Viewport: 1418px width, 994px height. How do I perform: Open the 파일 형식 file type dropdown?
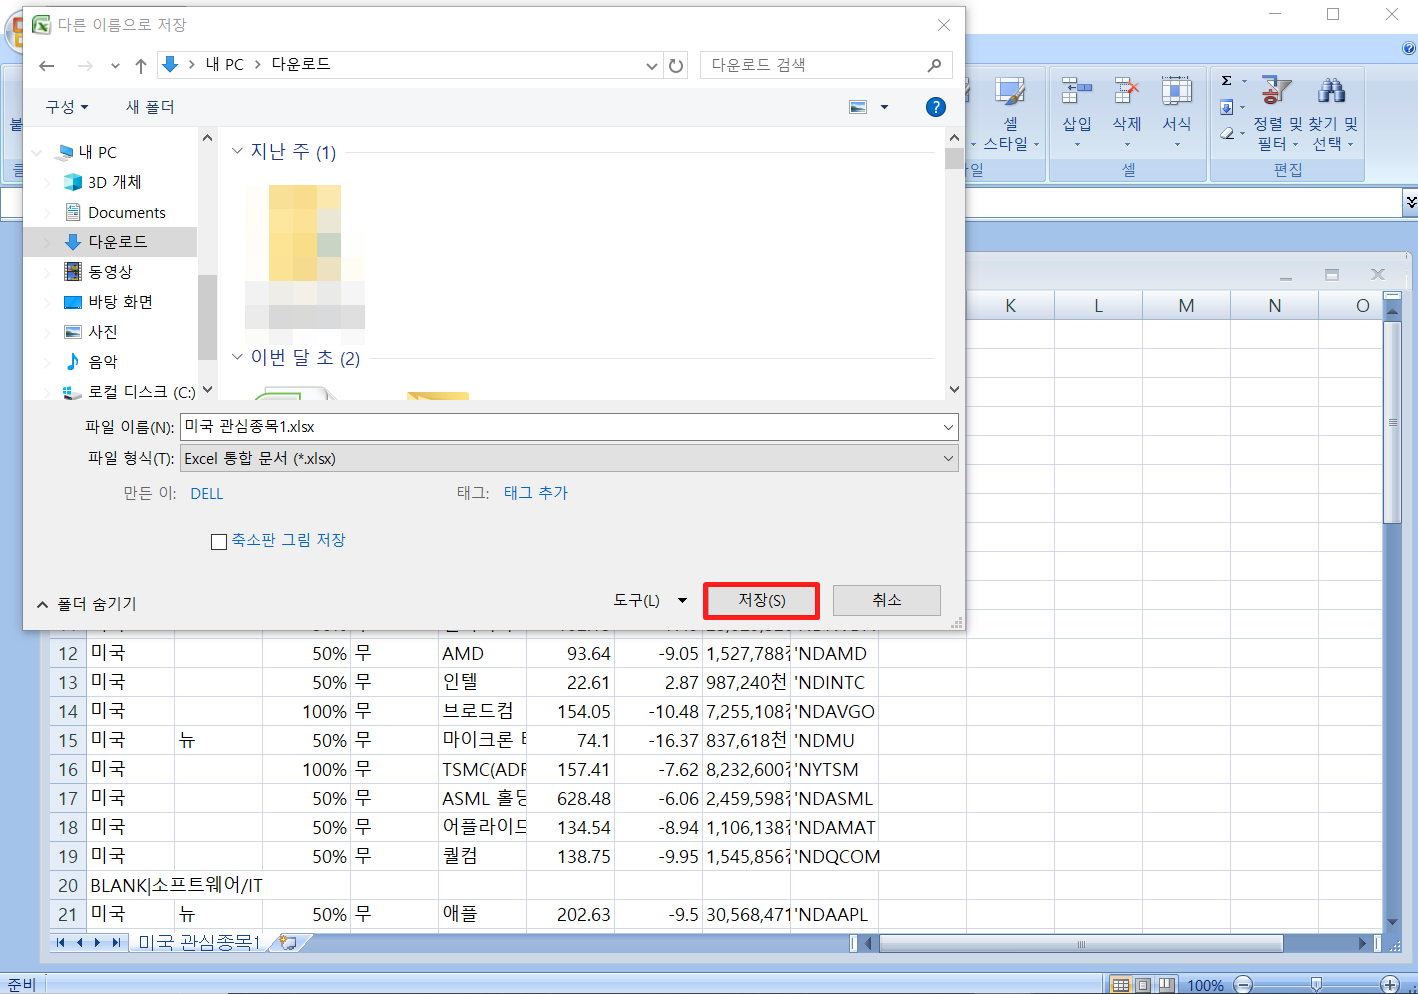(948, 459)
